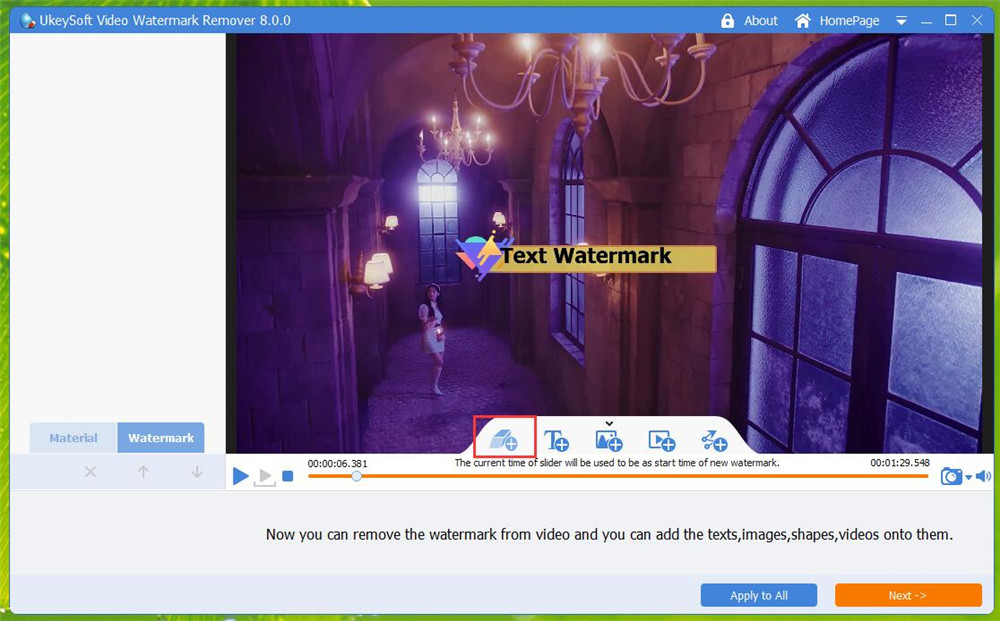The image size is (1000, 621).
Task: Click the add text watermark icon
Action: [556, 440]
